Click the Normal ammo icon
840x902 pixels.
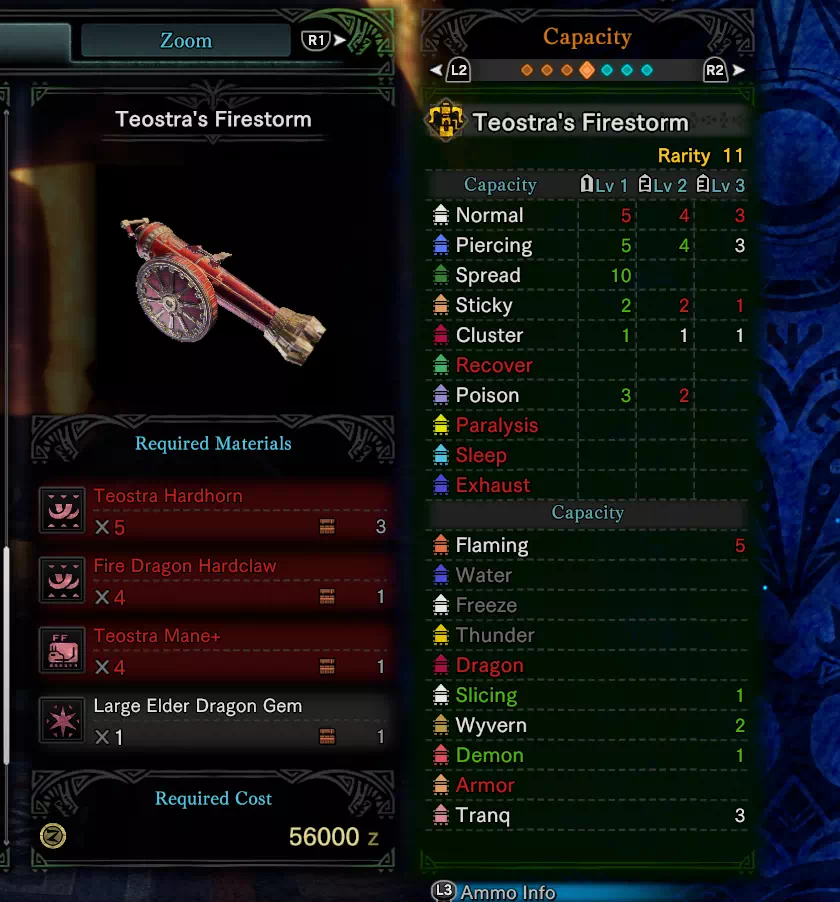441,215
